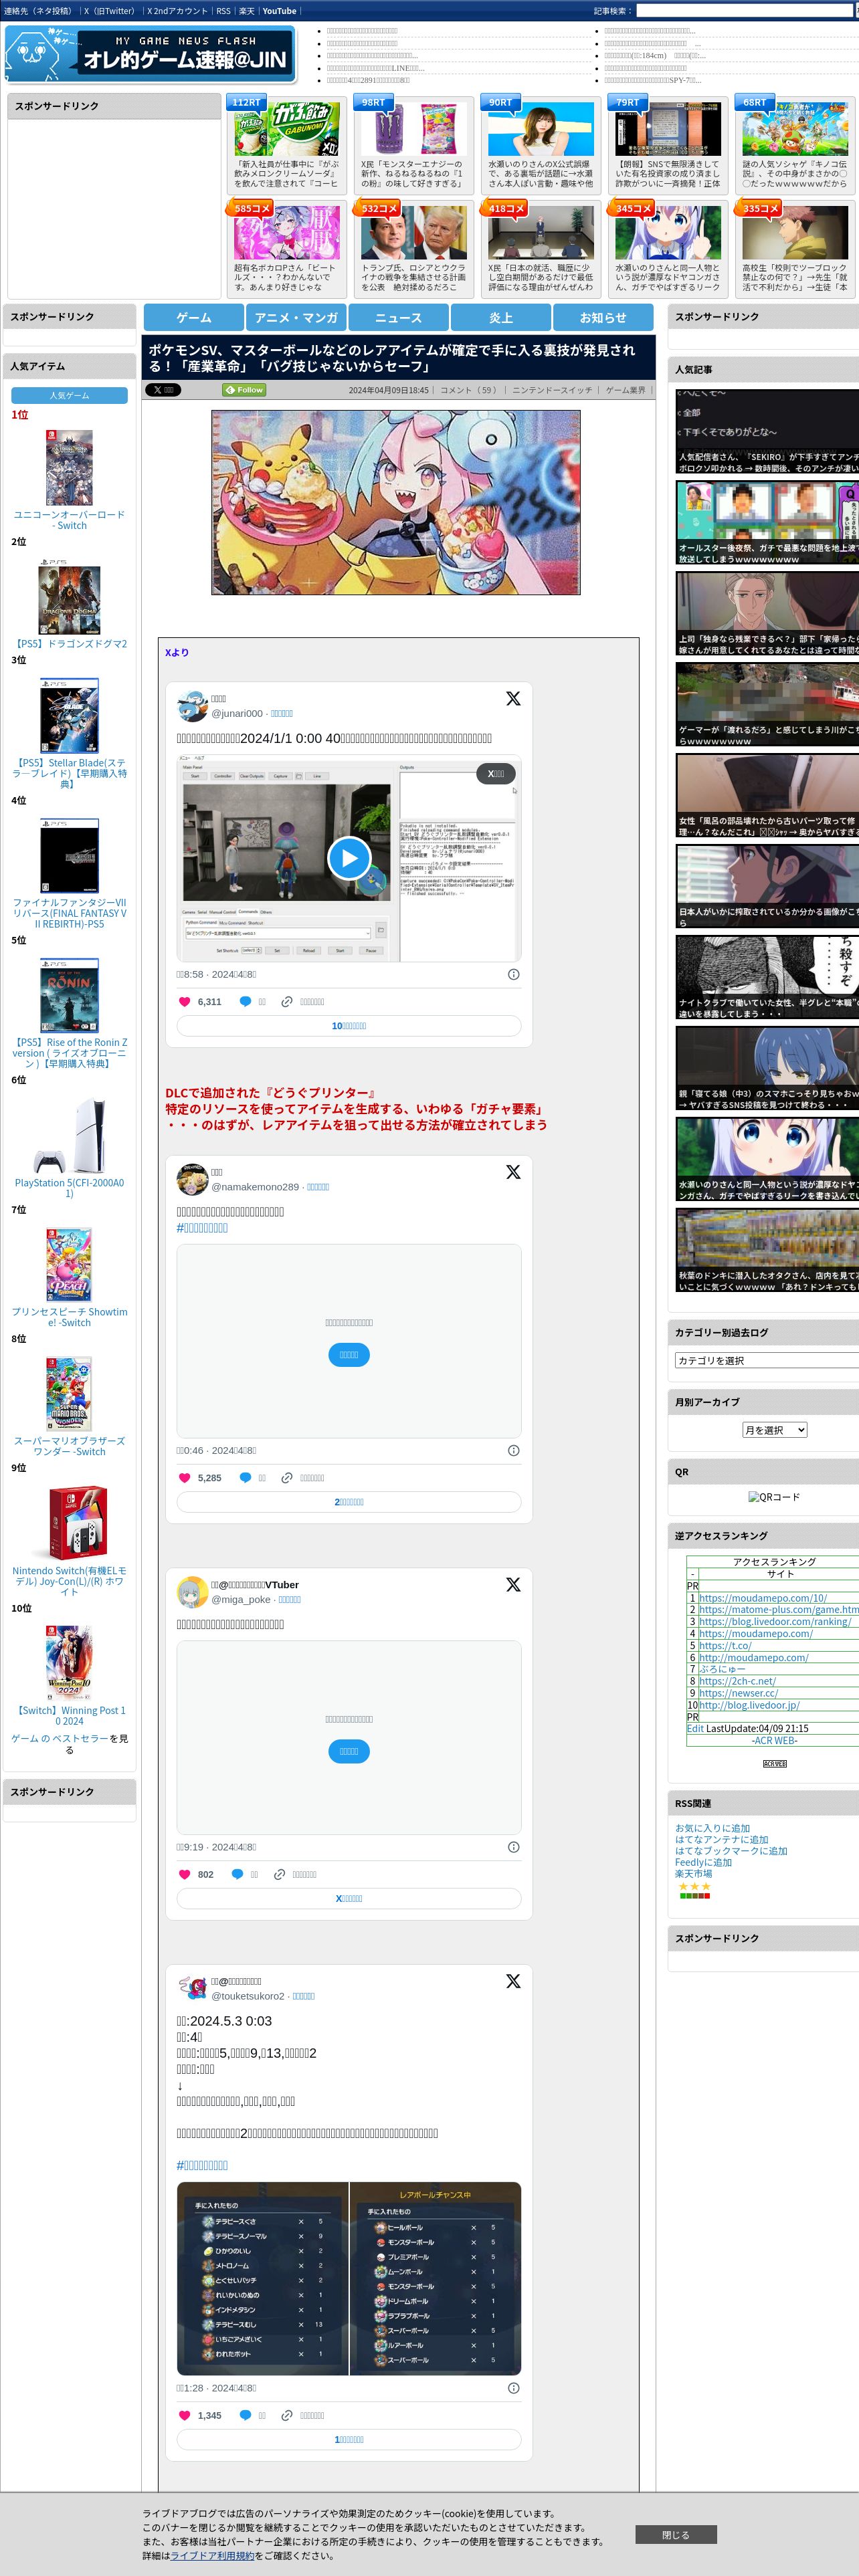Switch to the 炎上 tab
This screenshot has height=2576, width=859.
tap(501, 317)
